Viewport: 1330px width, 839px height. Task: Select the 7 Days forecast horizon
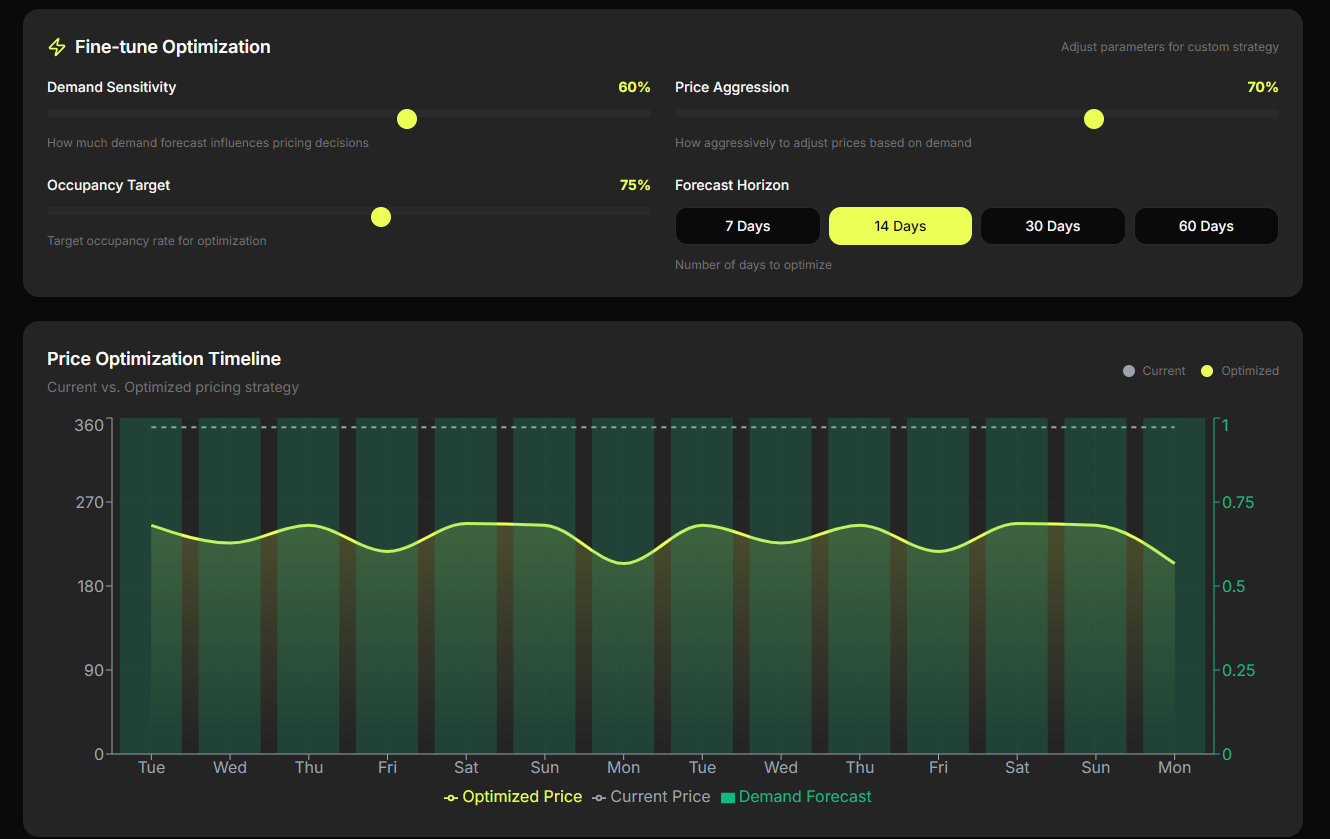[x=747, y=226]
